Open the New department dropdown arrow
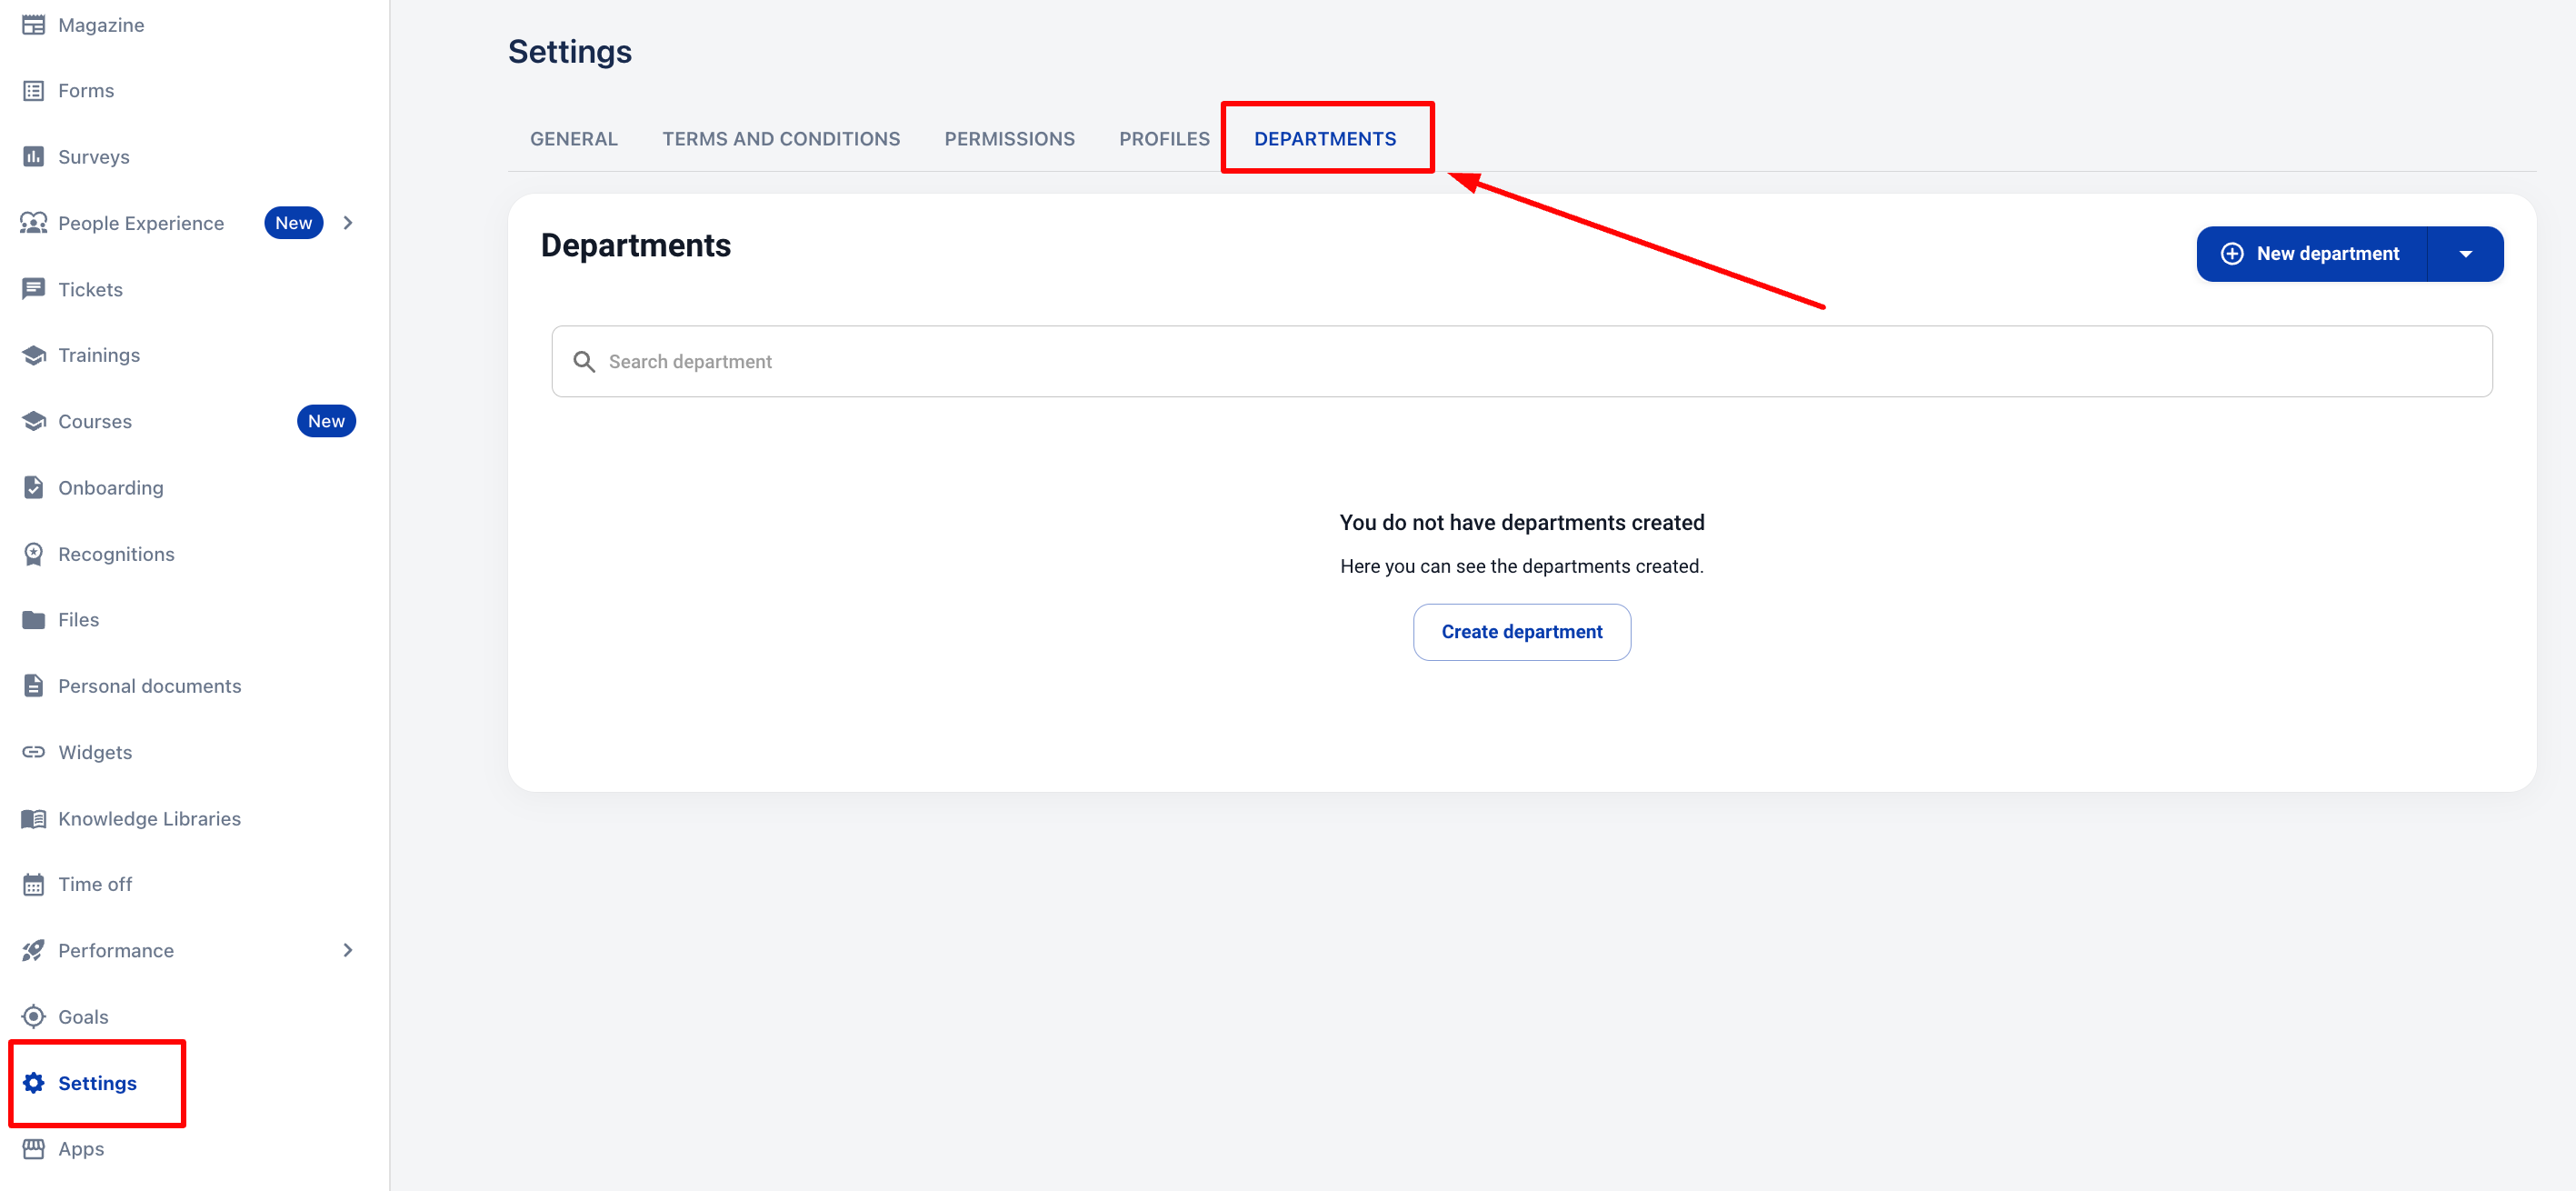 click(x=2465, y=254)
